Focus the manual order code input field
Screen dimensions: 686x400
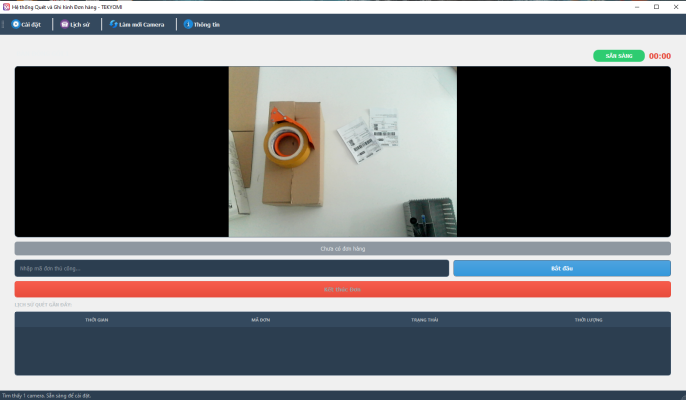point(231,268)
